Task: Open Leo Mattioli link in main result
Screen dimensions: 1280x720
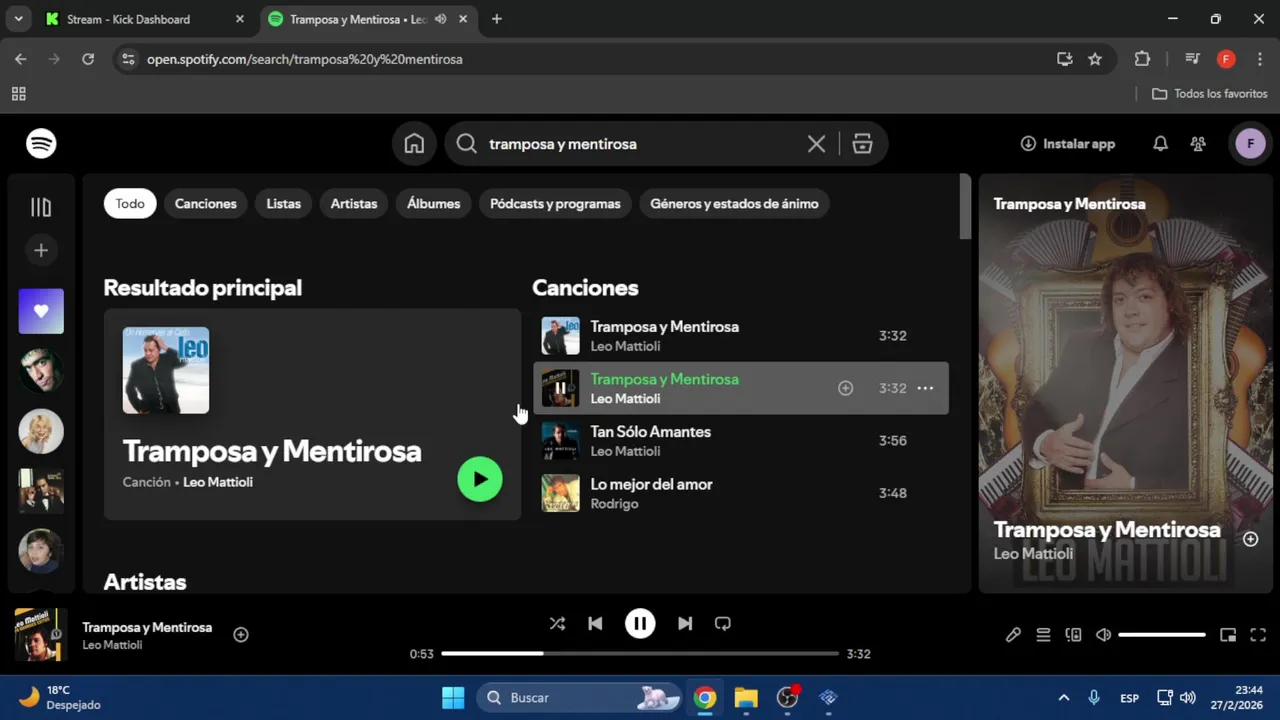Action: click(218, 482)
